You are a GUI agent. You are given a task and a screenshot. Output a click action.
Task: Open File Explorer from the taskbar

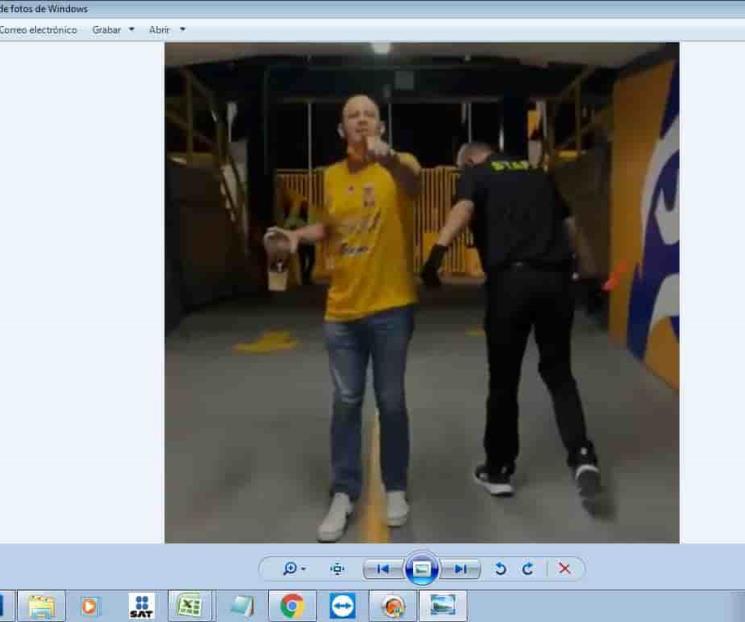coord(42,606)
